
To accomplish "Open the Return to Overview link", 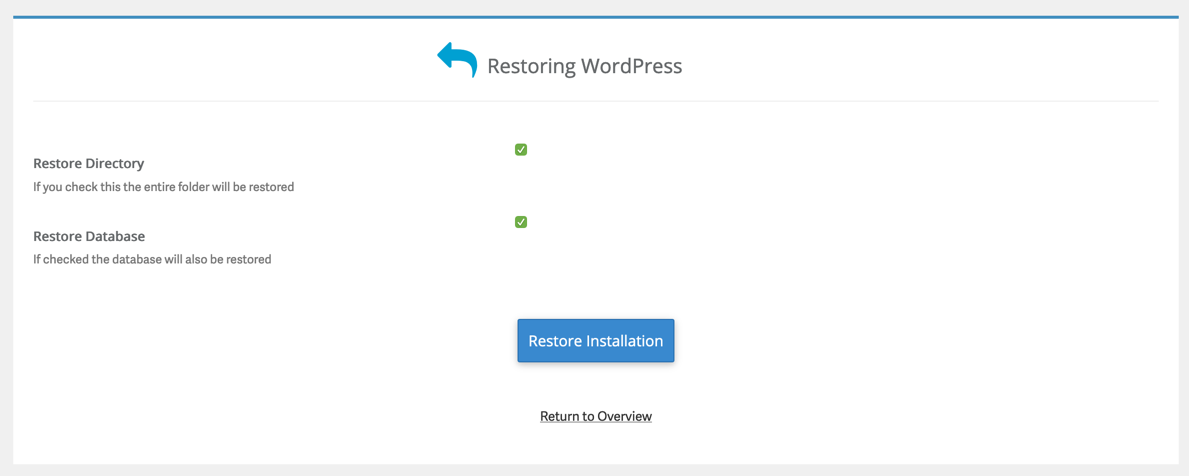I will 595,416.
